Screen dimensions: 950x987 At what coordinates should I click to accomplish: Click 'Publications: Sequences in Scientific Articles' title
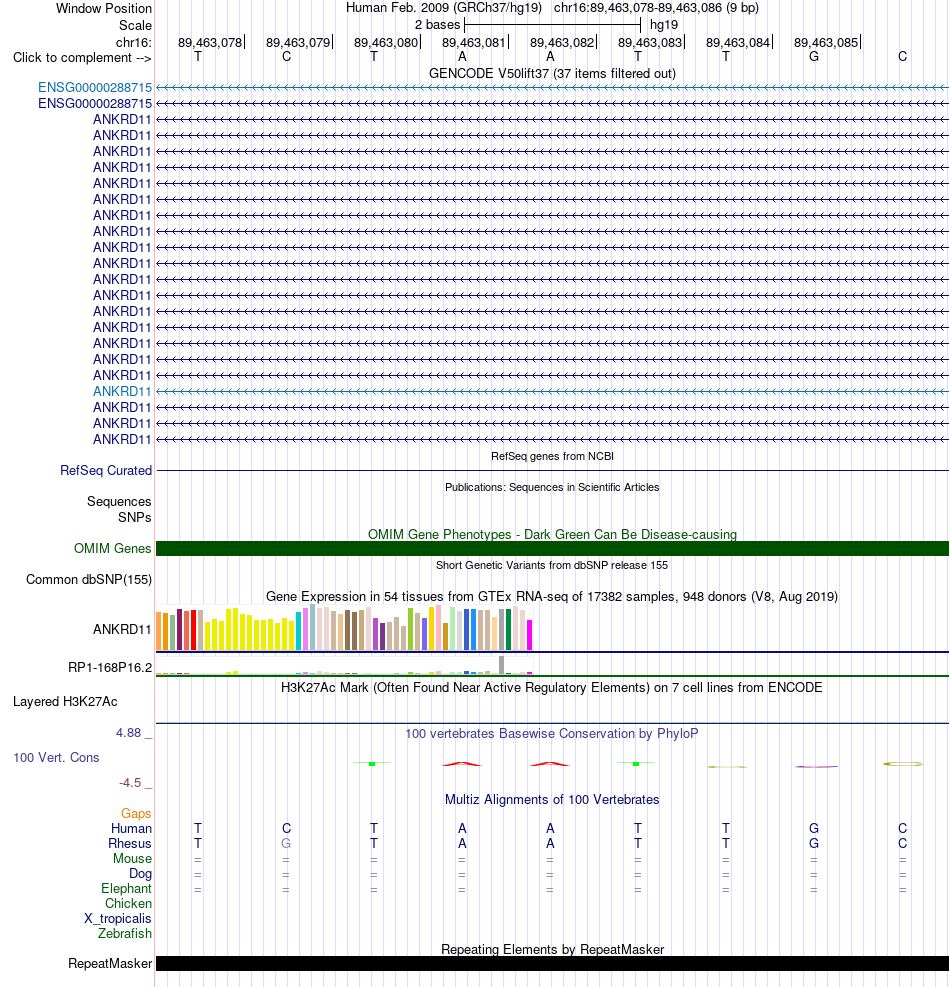click(x=552, y=487)
